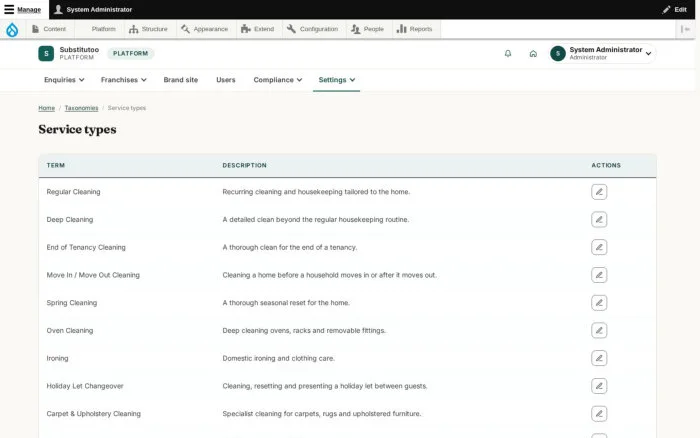Open the Manage hamburger menu

click(x=22, y=9)
